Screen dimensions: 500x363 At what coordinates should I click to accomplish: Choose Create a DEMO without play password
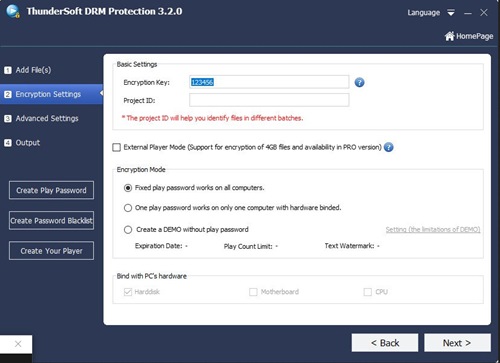click(128, 230)
